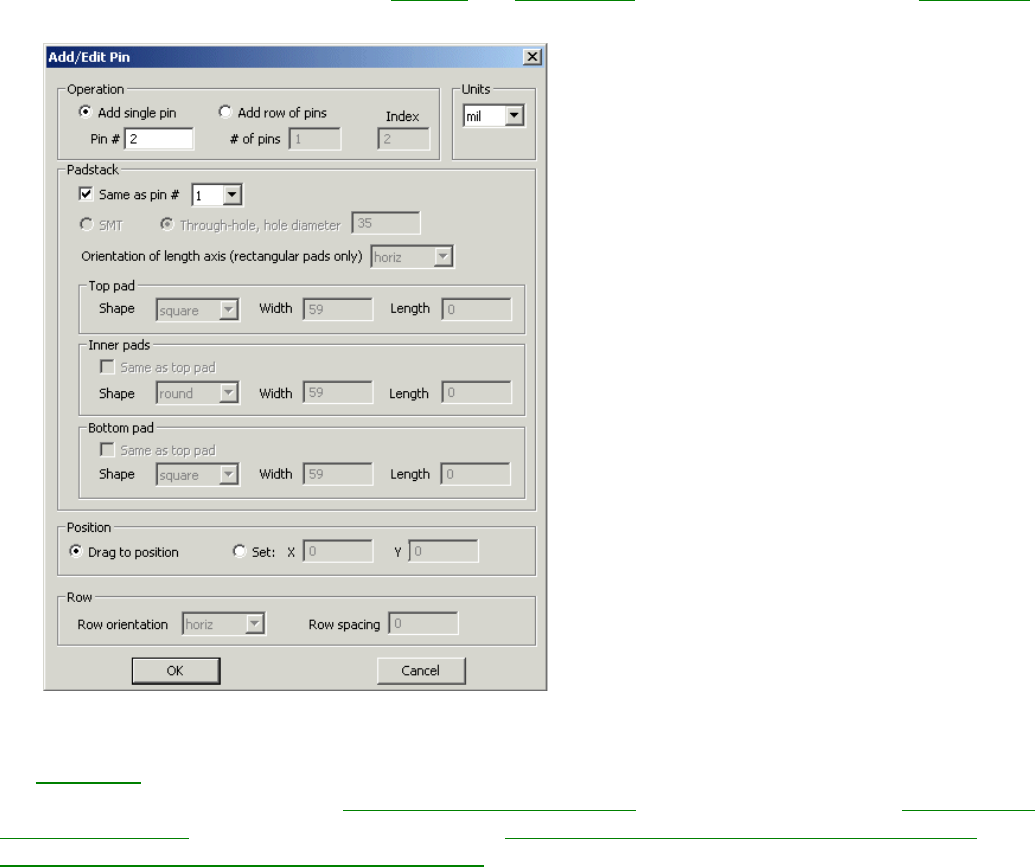Open the Row orientation dropdown
The height and width of the screenshot is (867, 1035).
pos(224,623)
